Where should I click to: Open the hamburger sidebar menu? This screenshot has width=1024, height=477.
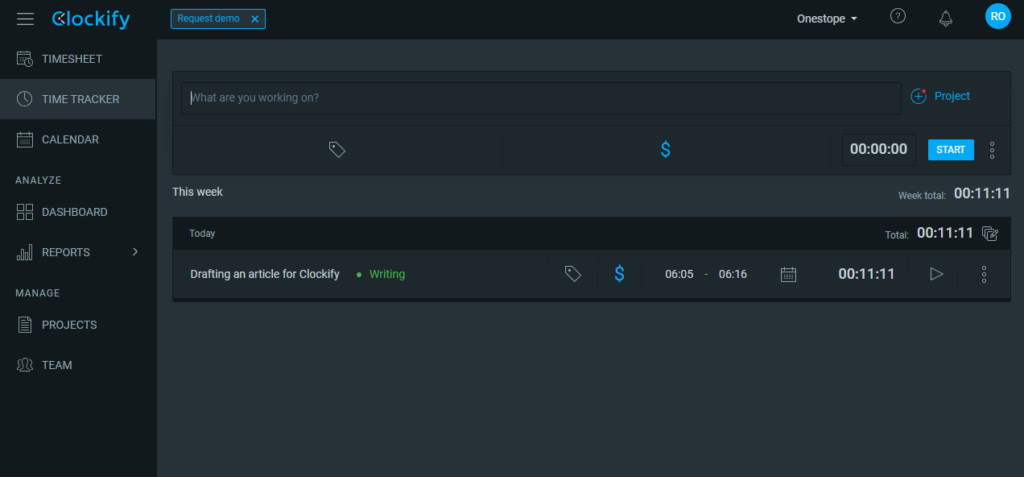coord(25,19)
